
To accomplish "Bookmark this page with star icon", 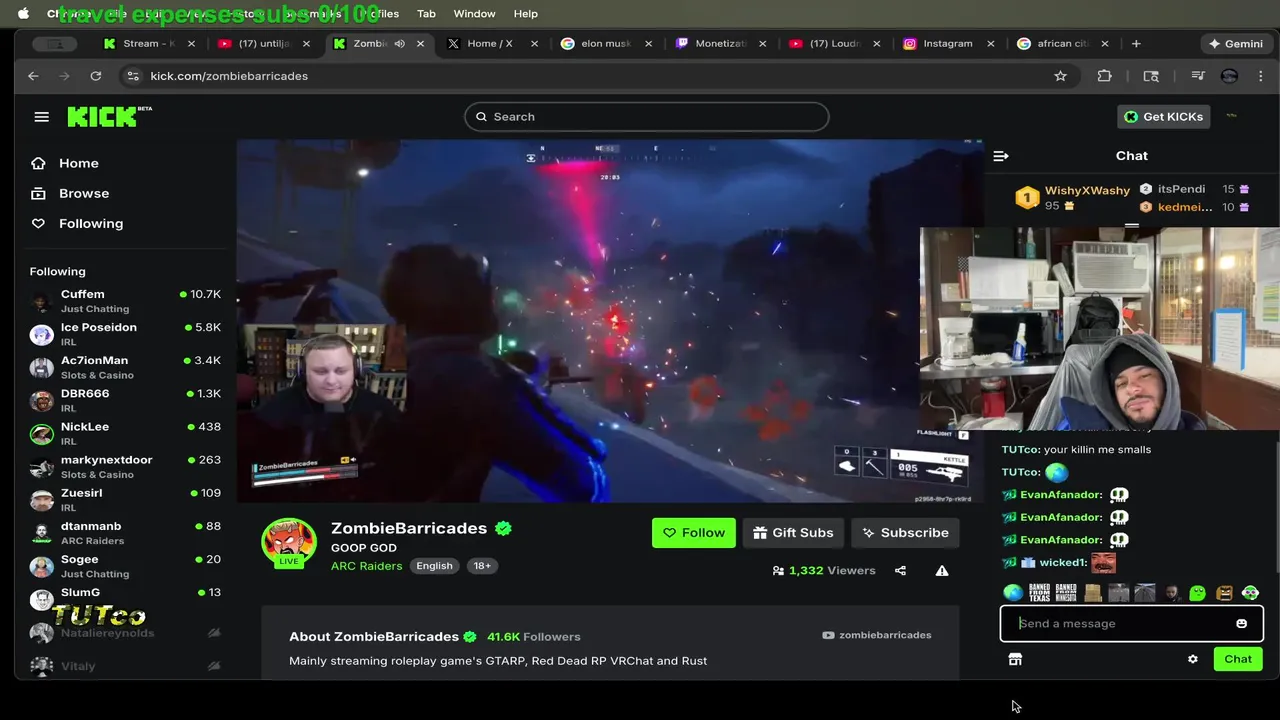I will click(x=1060, y=76).
